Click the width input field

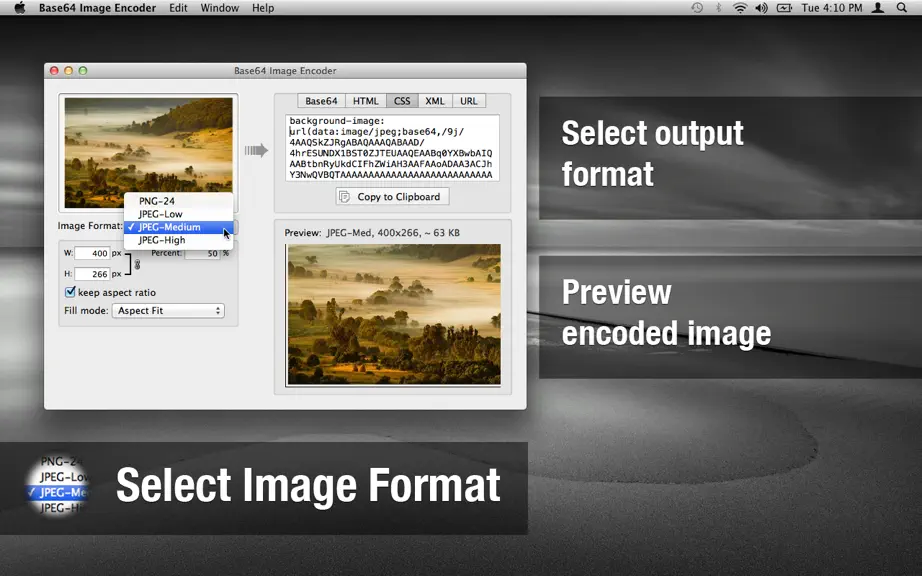(92, 253)
